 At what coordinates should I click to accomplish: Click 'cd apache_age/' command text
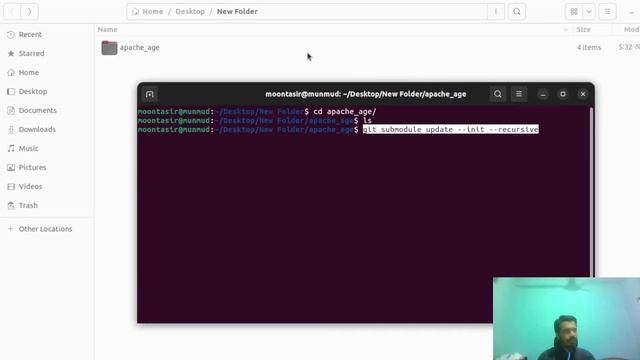tap(344, 111)
